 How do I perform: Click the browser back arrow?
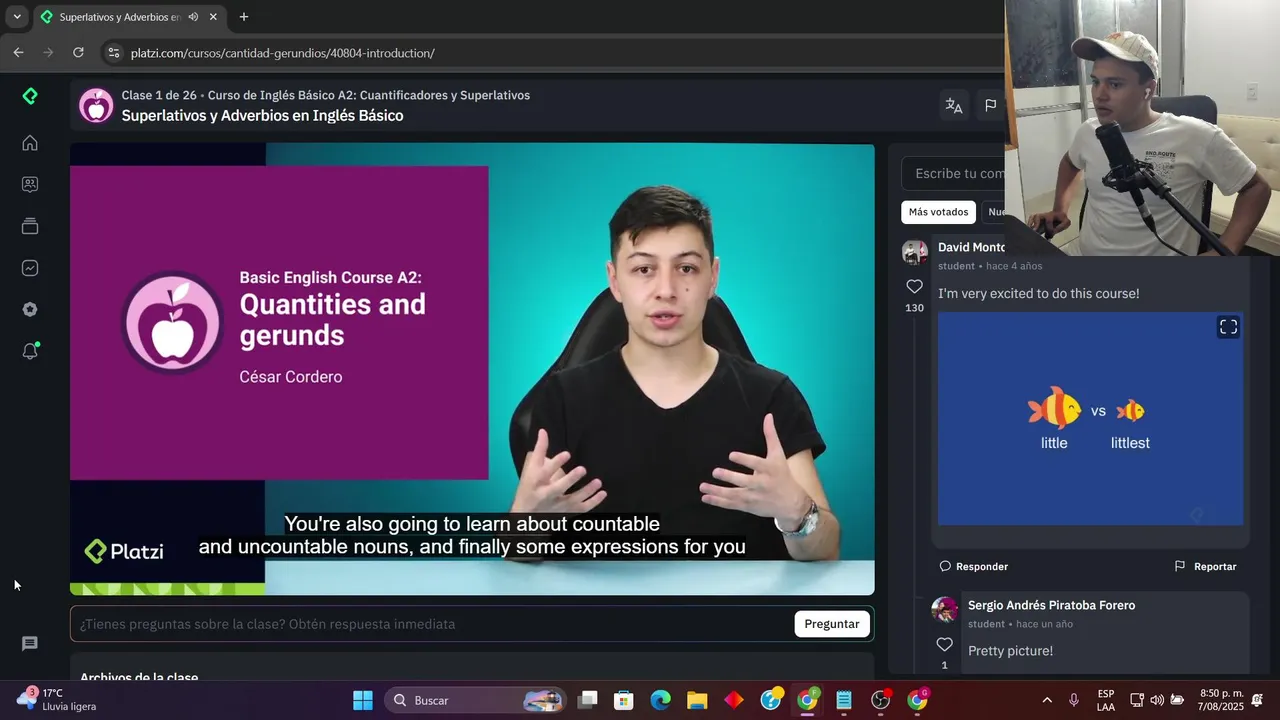18,52
